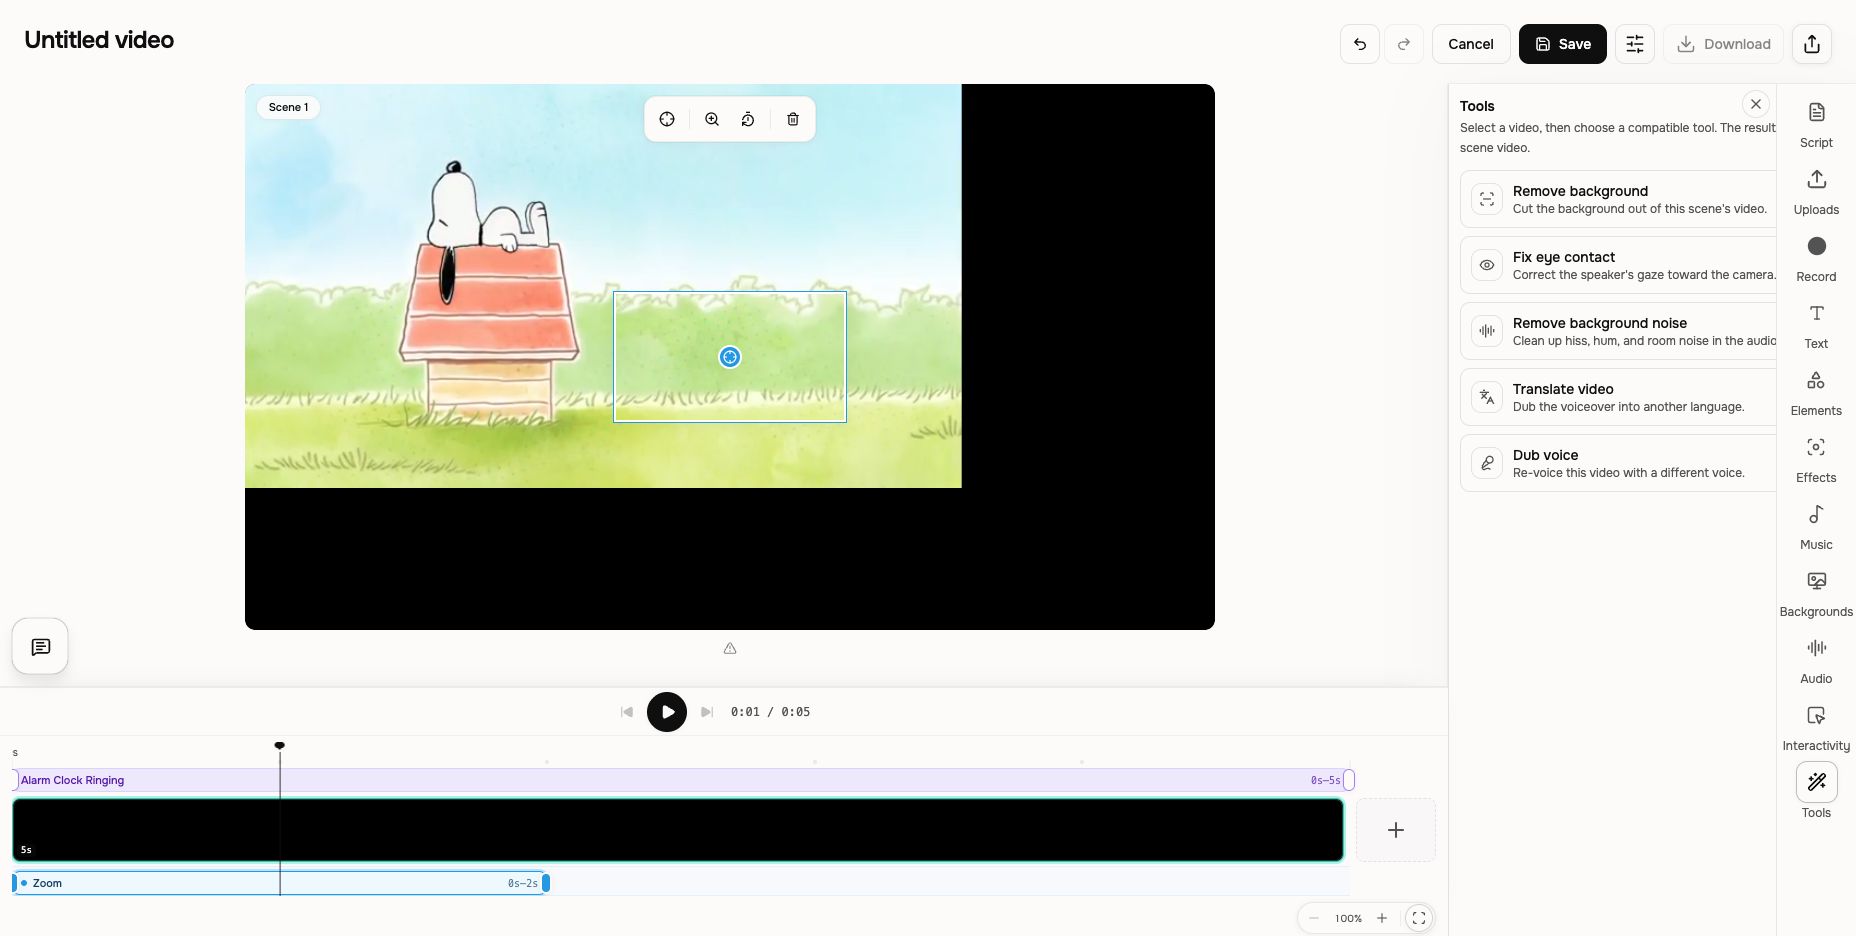Add a new scene with plus button
This screenshot has height=936, width=1856.
click(x=1396, y=830)
